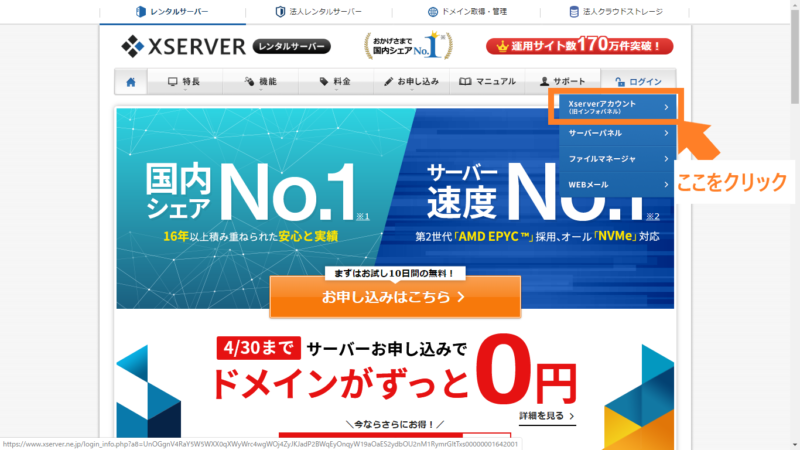The width and height of the screenshot is (800, 450).
Task: Click the 国内シェアNo.1 laurel badge
Action: [408, 46]
